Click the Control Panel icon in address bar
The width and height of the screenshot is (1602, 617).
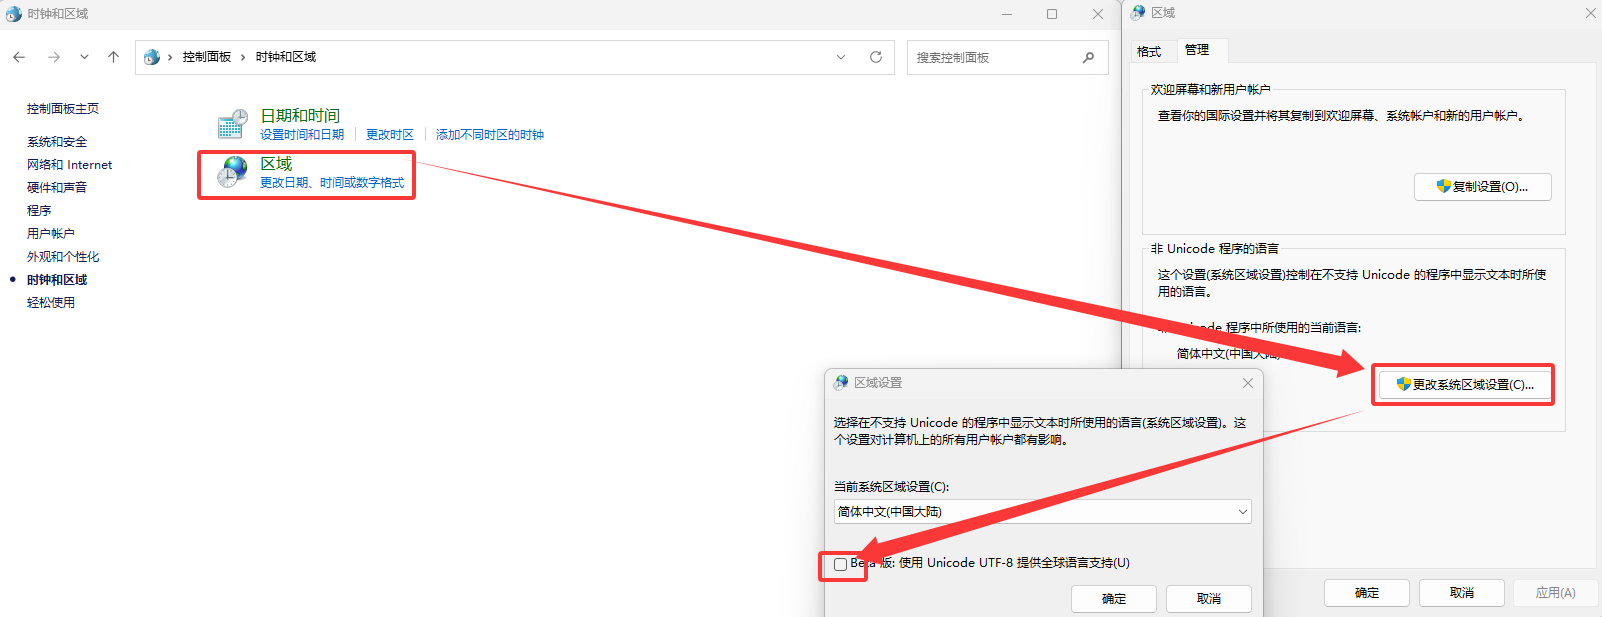151,57
